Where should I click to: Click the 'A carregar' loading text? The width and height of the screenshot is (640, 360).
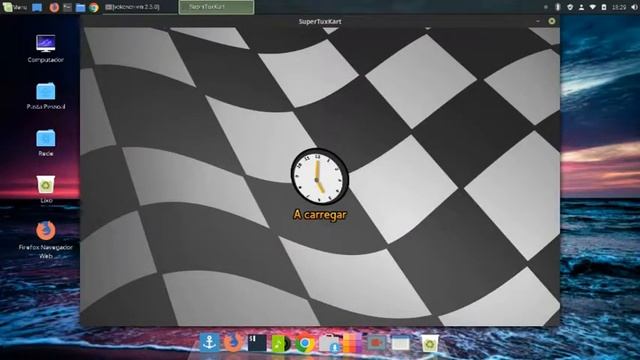(320, 215)
